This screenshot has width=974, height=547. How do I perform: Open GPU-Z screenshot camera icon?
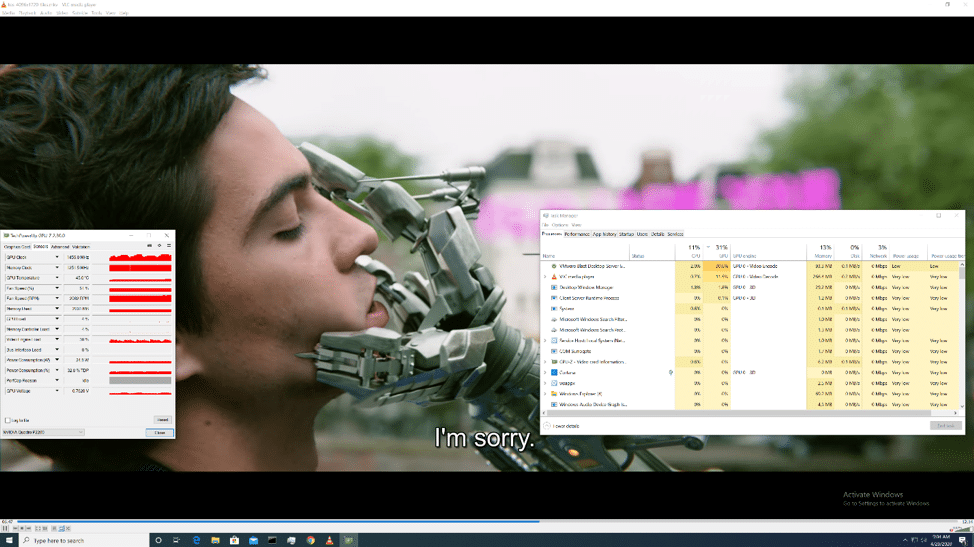point(149,246)
